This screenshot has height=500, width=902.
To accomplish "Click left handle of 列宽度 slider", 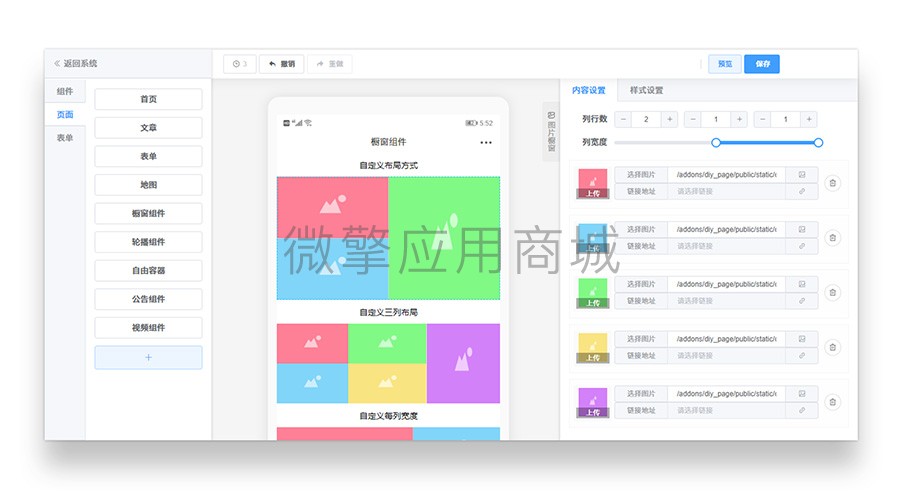I will (716, 142).
